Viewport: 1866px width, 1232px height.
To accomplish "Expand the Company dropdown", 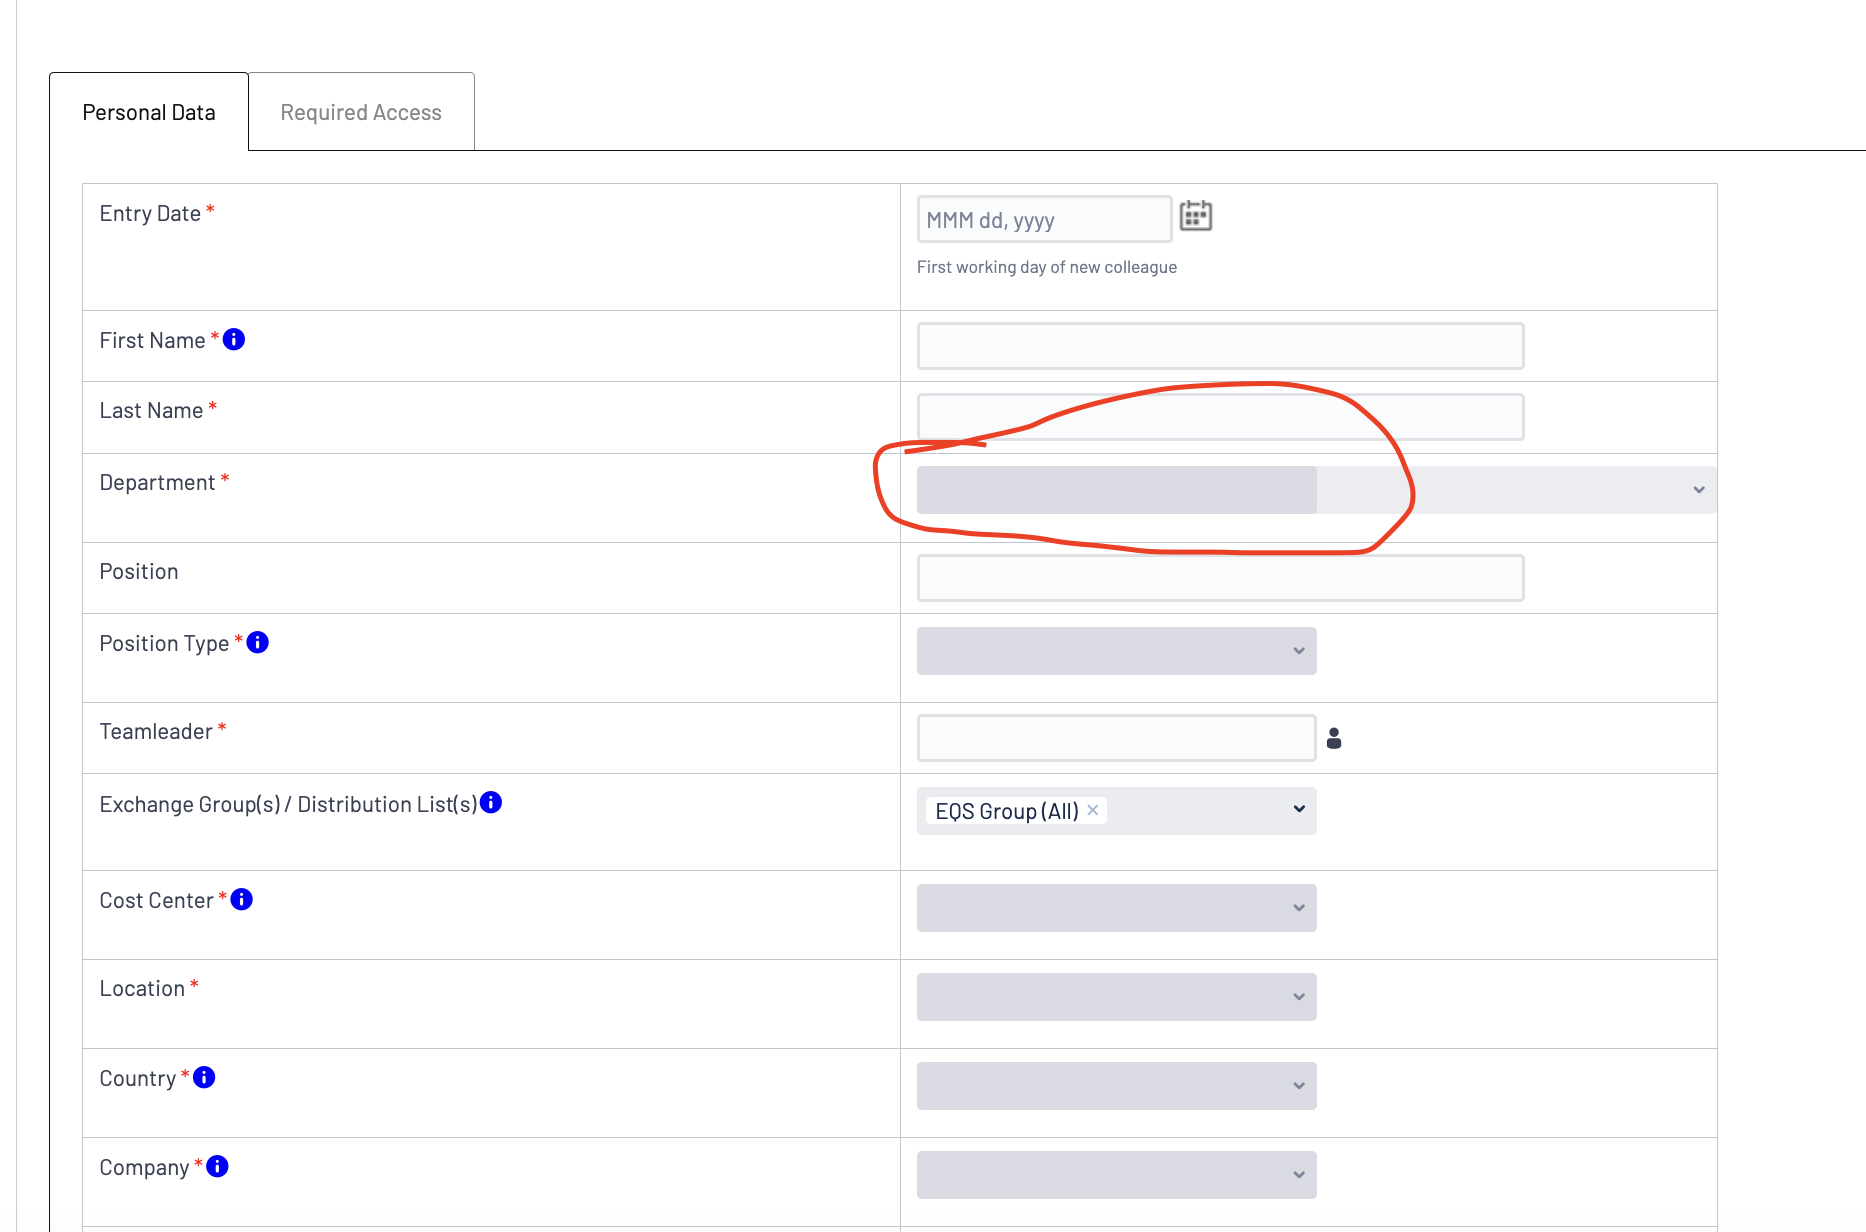I will 1116,1175.
